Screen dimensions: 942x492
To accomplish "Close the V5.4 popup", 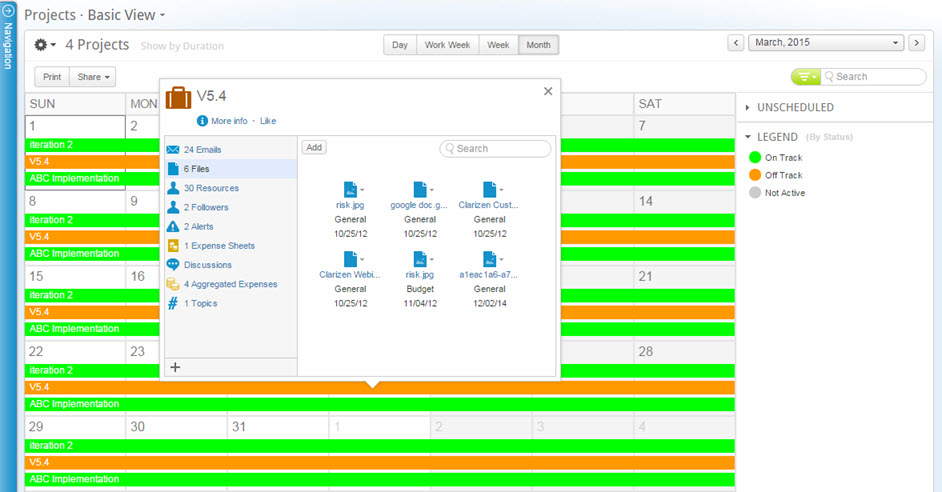I will (548, 91).
